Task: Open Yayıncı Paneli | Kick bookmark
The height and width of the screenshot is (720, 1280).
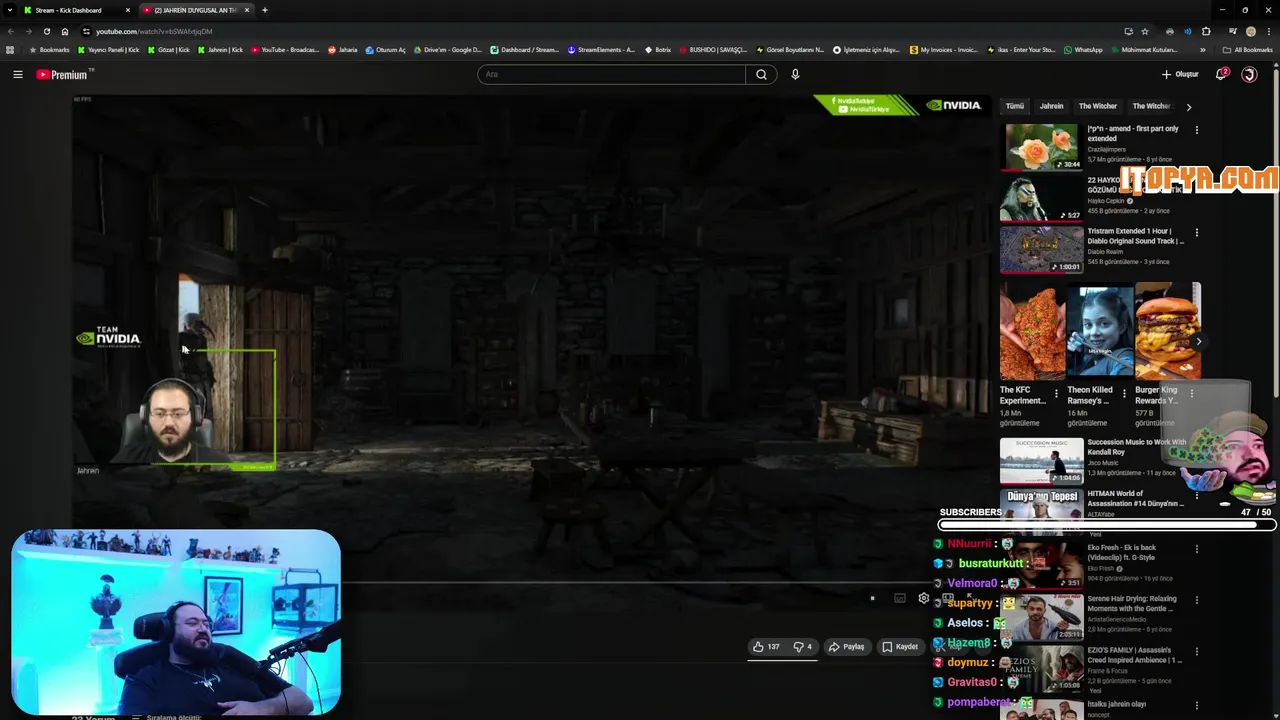Action: 109,50
